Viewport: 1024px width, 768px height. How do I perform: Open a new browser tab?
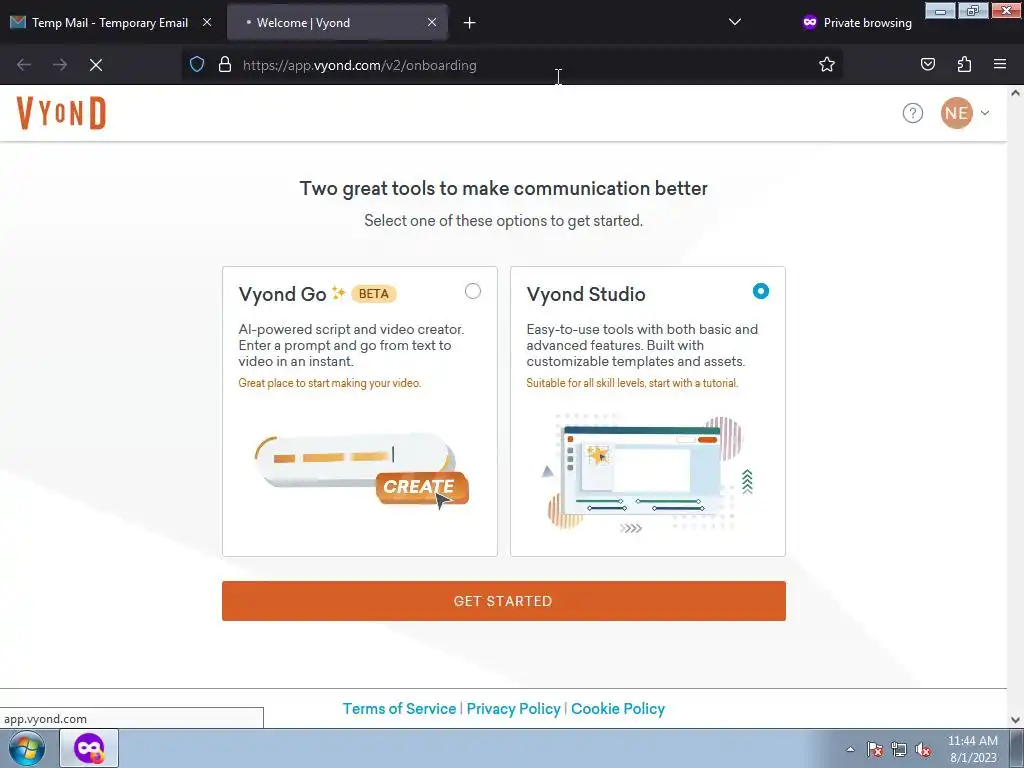(469, 23)
